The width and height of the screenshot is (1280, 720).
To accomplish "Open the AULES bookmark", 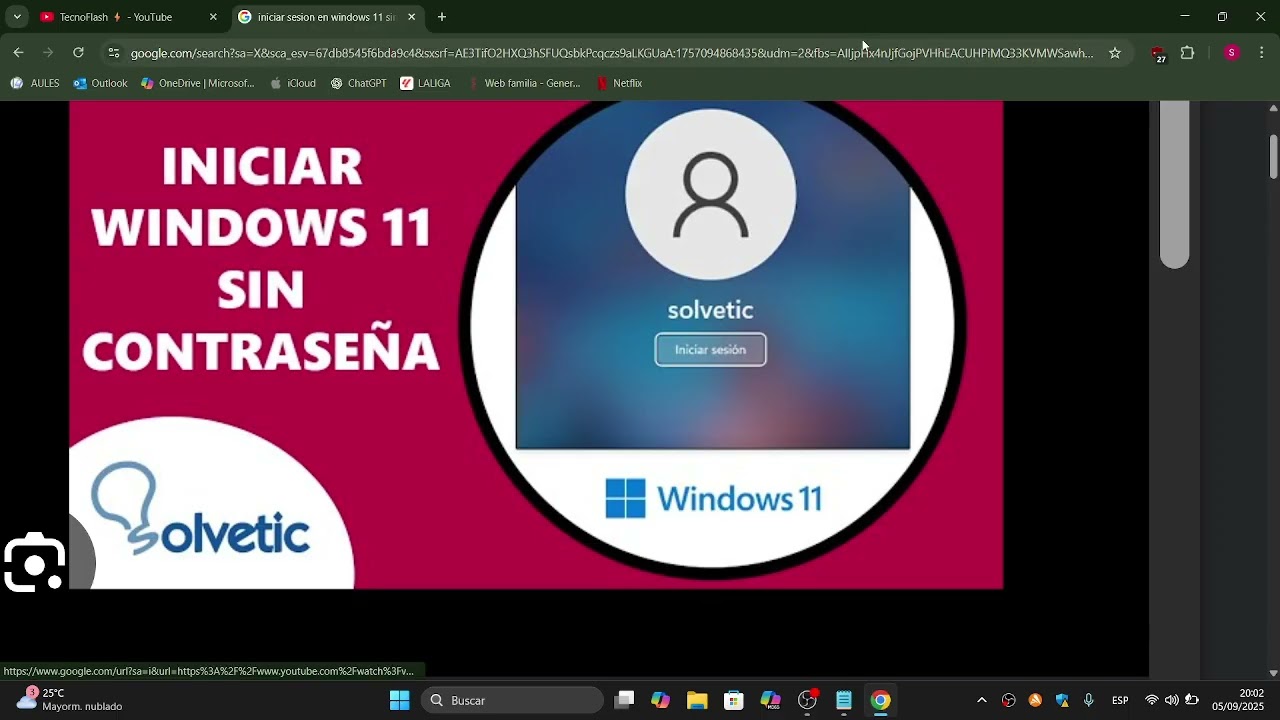I will (35, 83).
